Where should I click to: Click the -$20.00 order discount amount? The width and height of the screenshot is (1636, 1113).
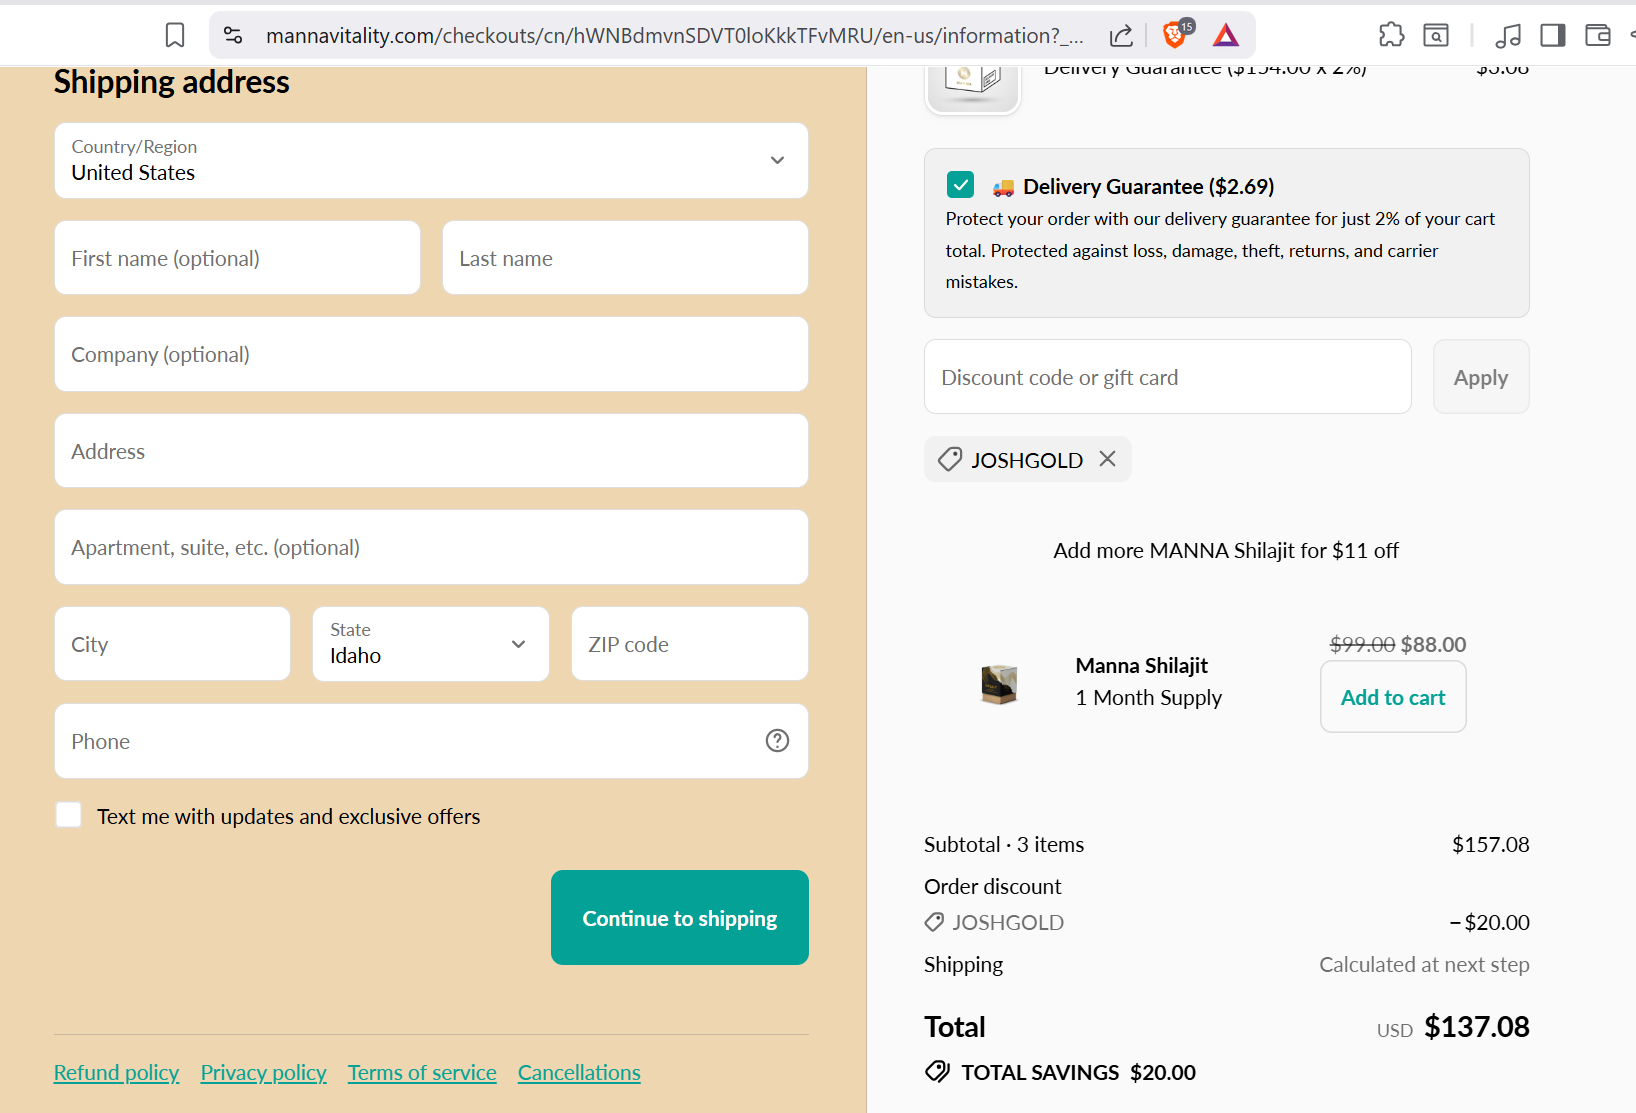point(1490,922)
